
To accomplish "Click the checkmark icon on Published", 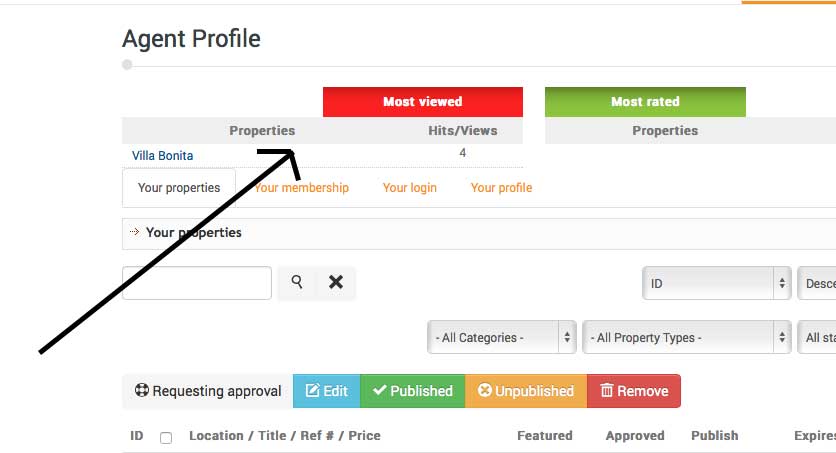I will click(x=380, y=390).
